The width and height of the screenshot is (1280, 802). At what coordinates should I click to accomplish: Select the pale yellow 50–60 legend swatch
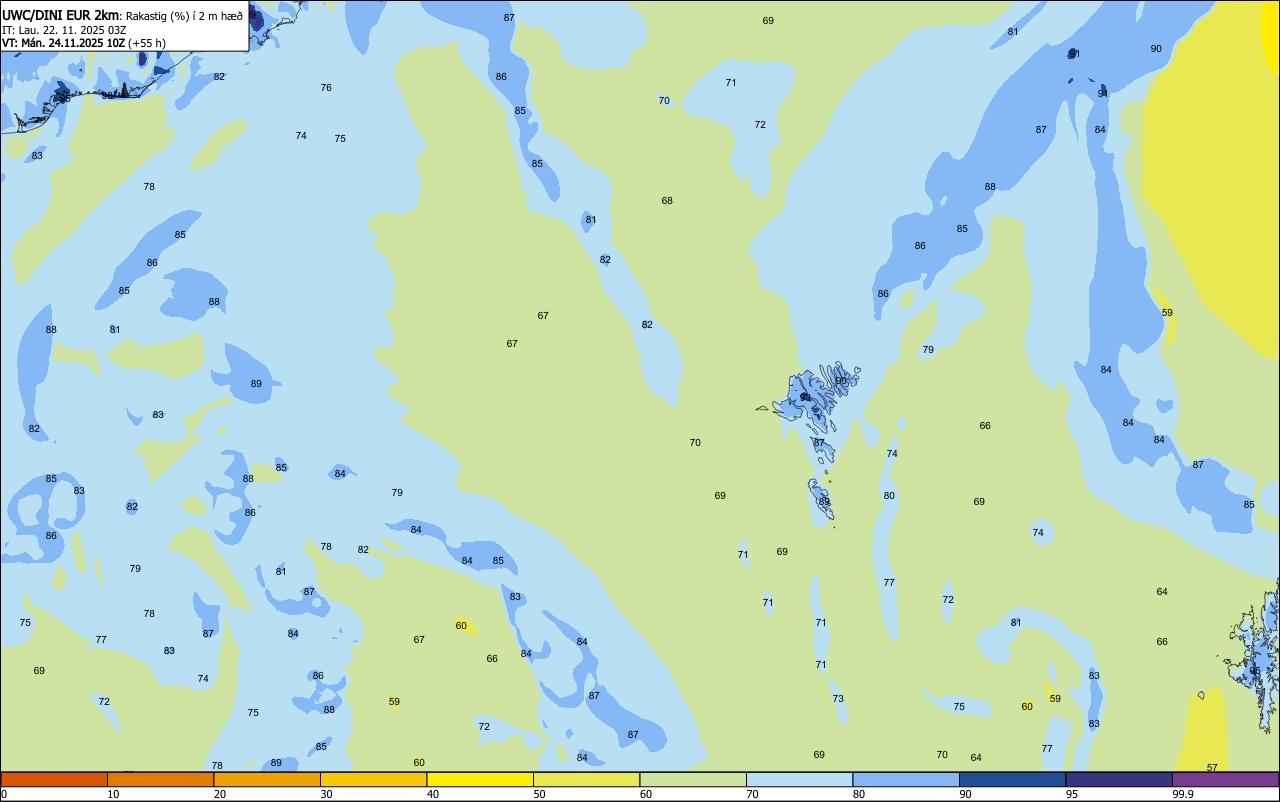586,779
